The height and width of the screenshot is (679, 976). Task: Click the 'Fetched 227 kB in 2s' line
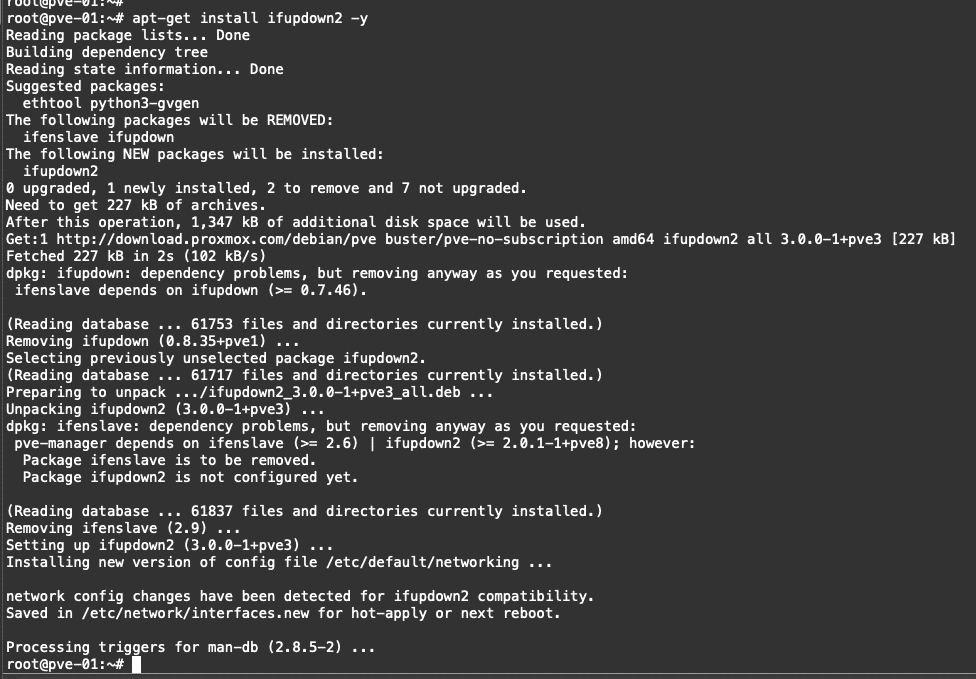(x=136, y=256)
